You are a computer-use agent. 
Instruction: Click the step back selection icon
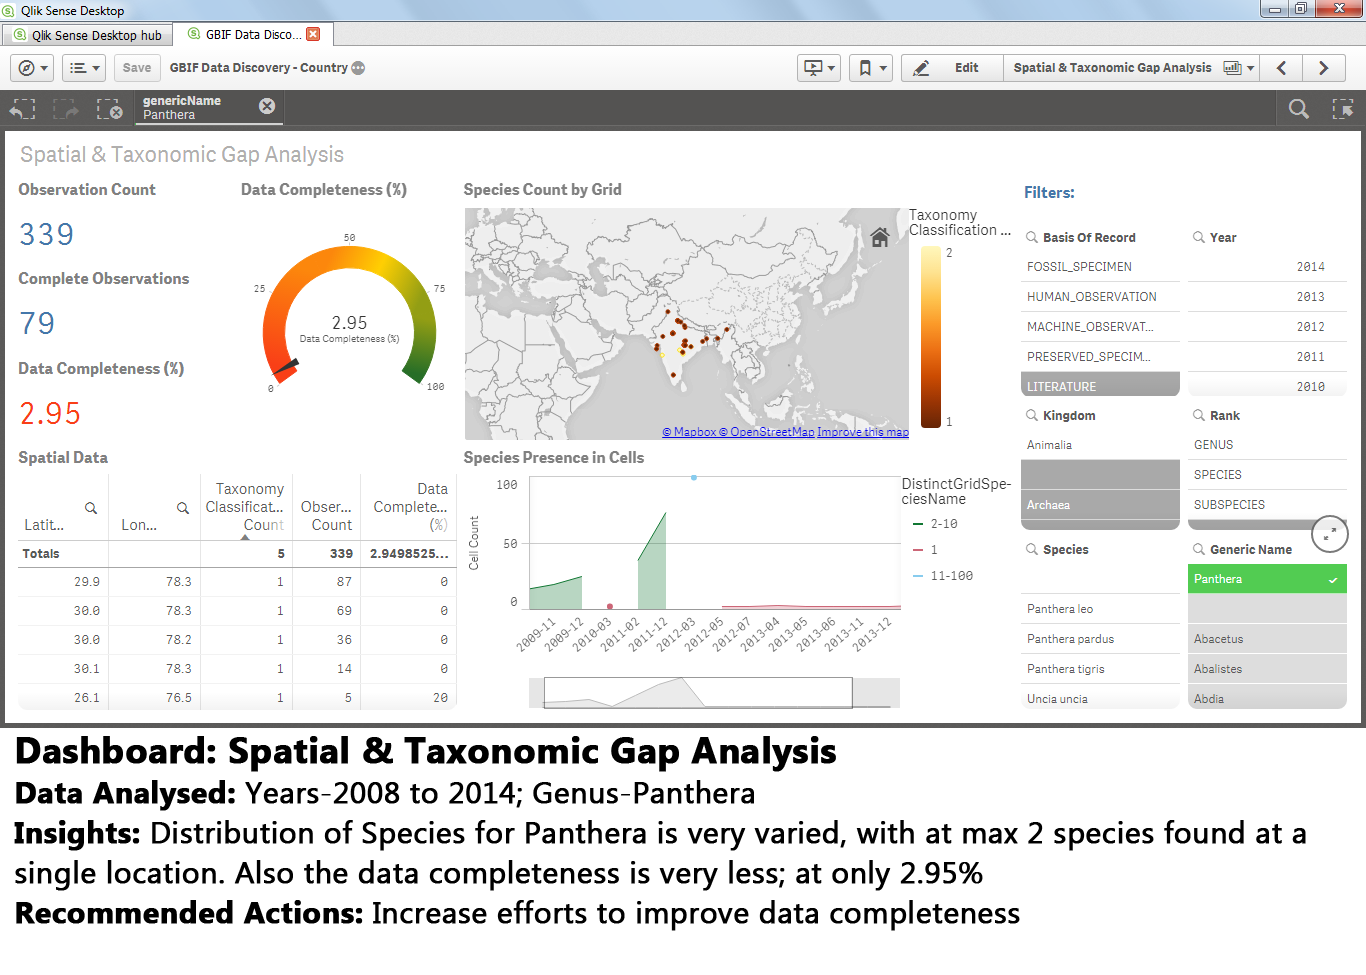(22, 109)
